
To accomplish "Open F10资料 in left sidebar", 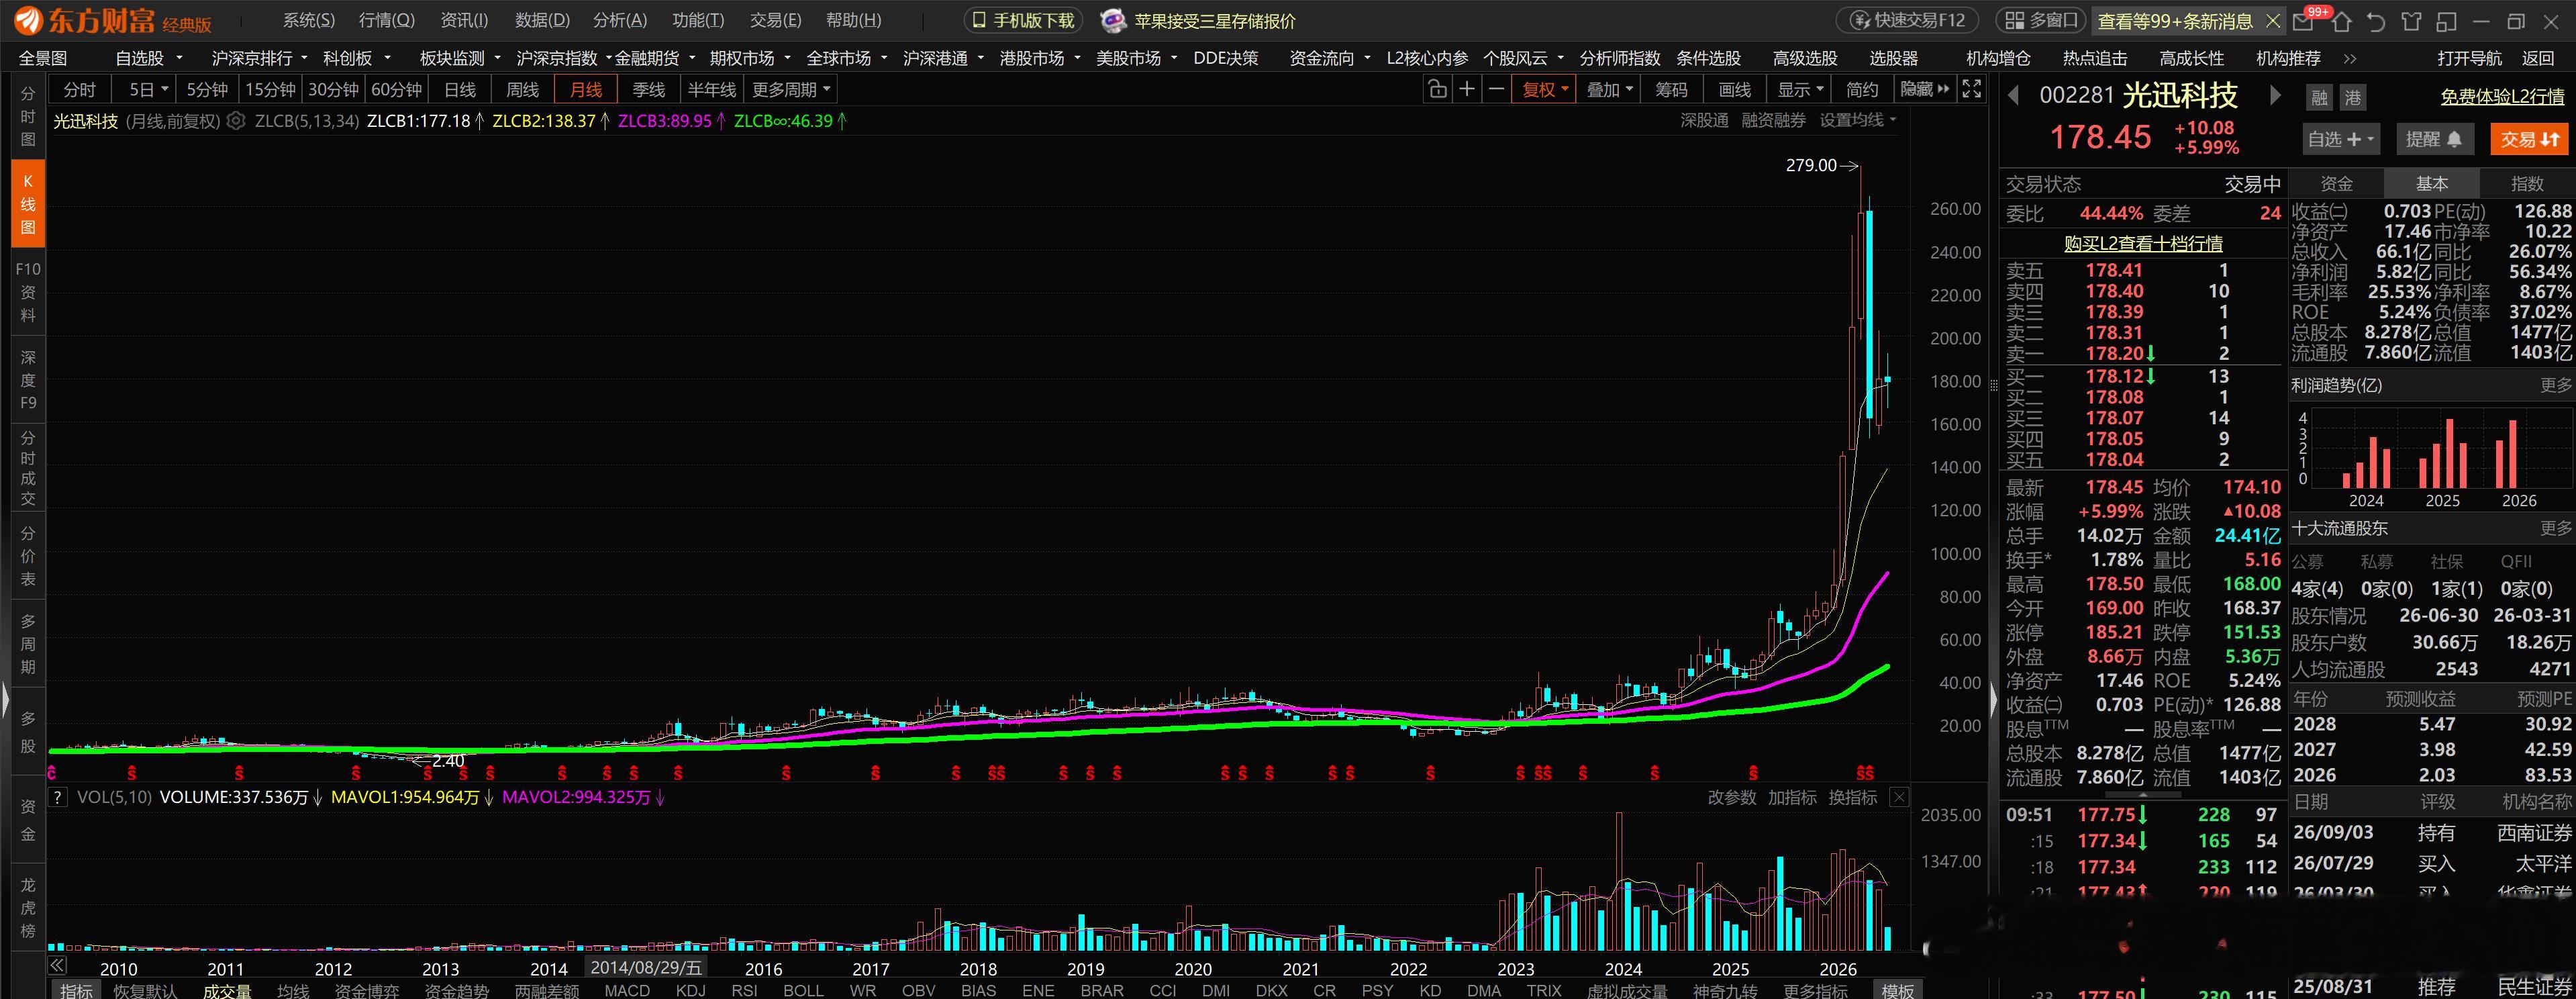I will click(x=28, y=291).
